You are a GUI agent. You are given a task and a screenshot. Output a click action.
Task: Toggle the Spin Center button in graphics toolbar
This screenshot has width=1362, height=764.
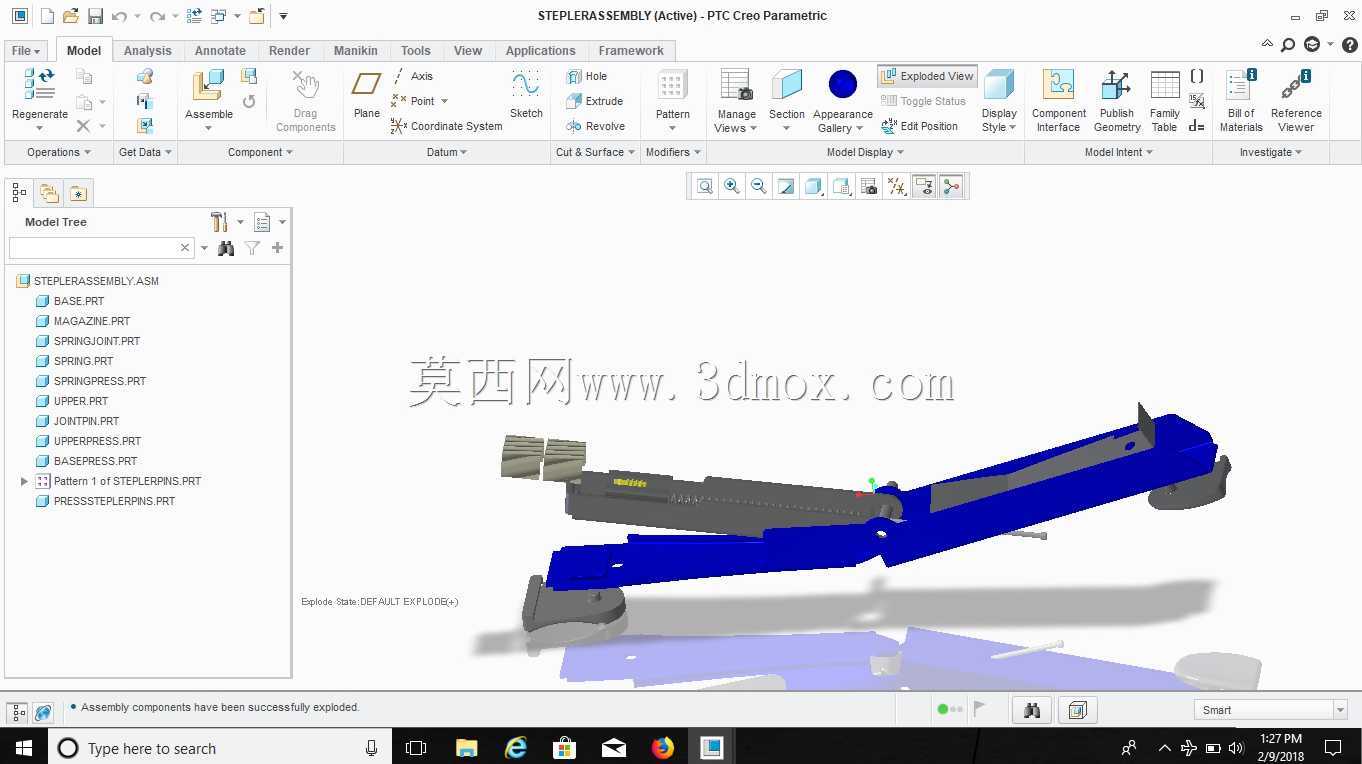tap(951, 186)
